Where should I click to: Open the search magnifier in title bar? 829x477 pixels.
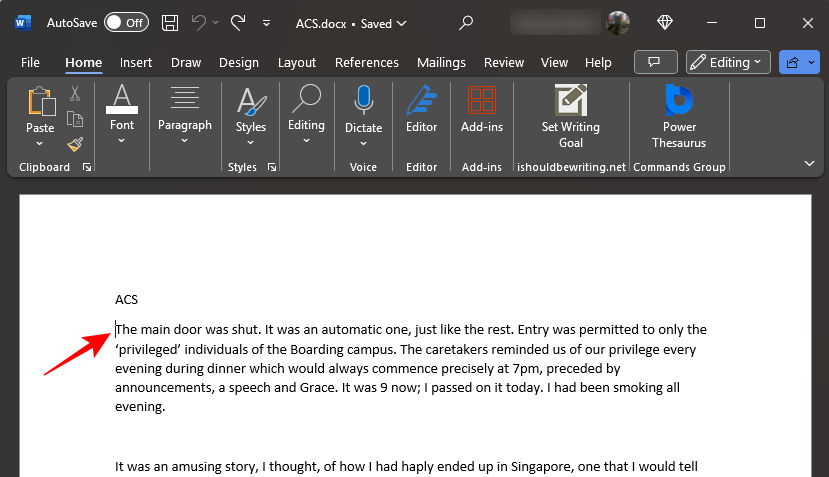coord(466,22)
